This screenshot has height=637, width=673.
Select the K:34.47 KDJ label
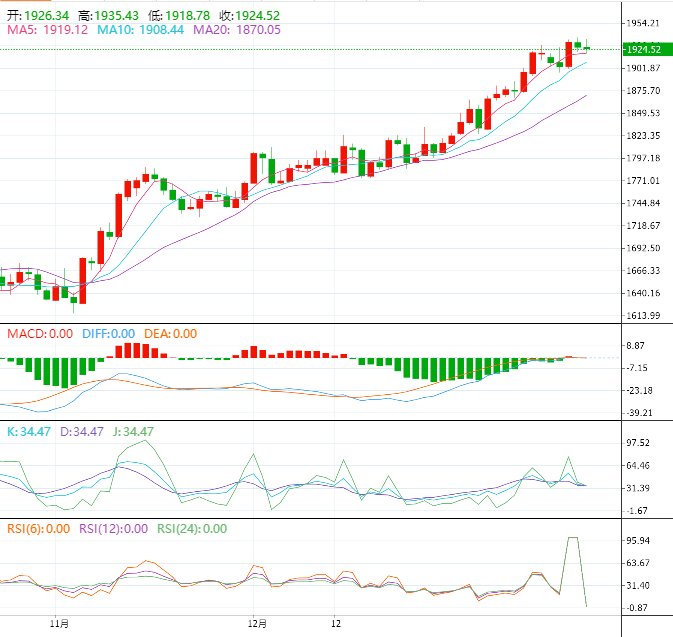[x=29, y=432]
